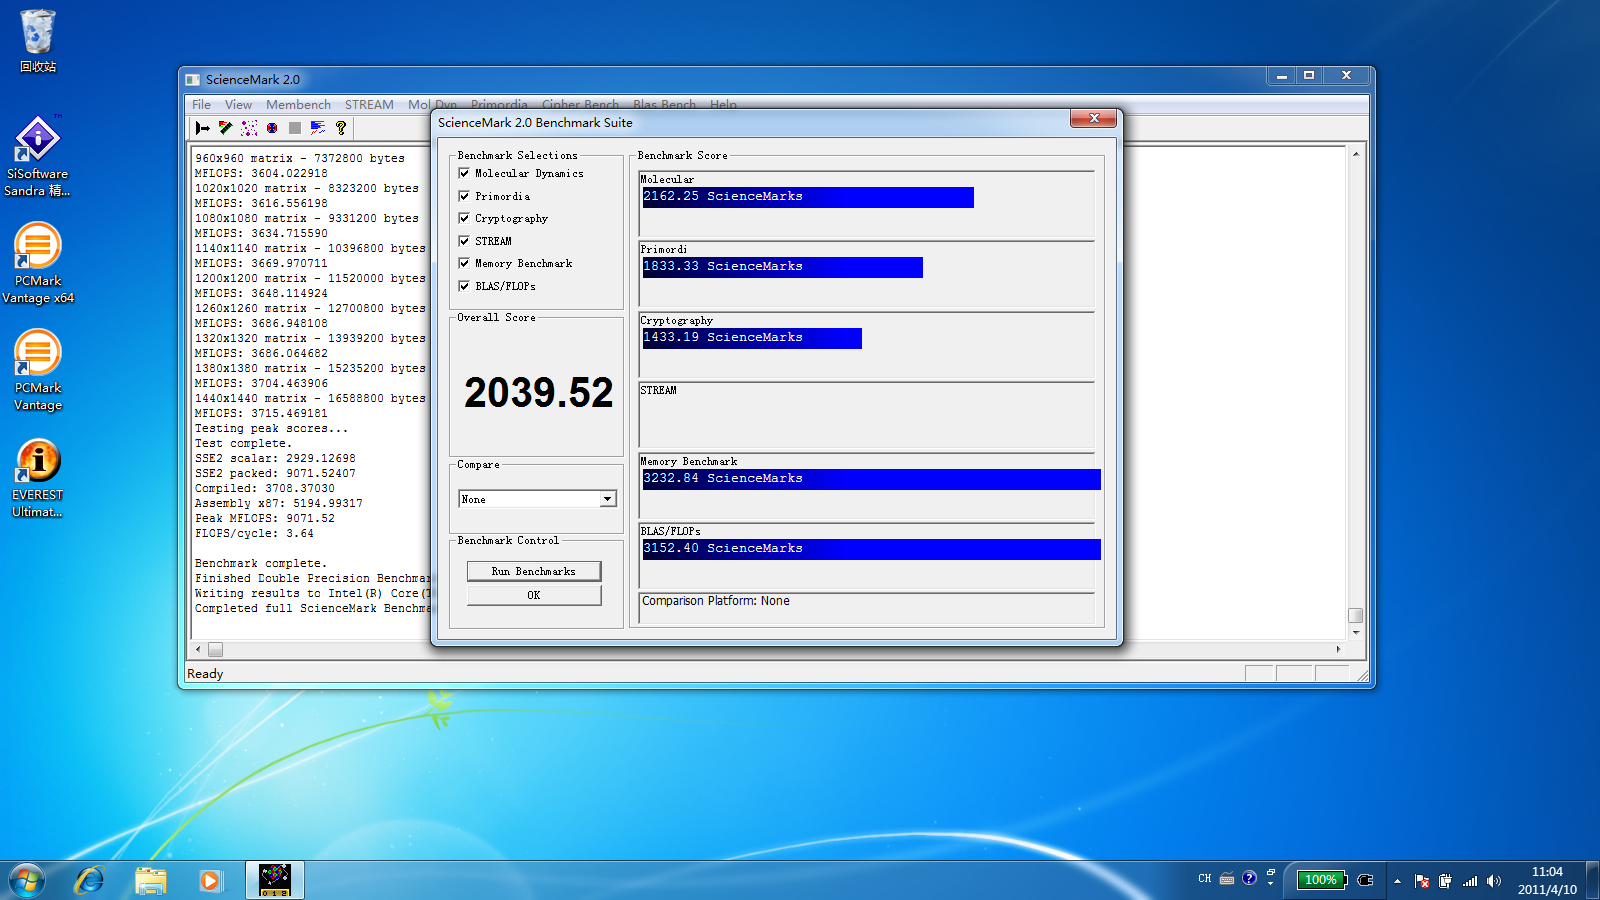Click 'Benchmark complete.' log line
This screenshot has height=900, width=1600.
[x=261, y=563]
